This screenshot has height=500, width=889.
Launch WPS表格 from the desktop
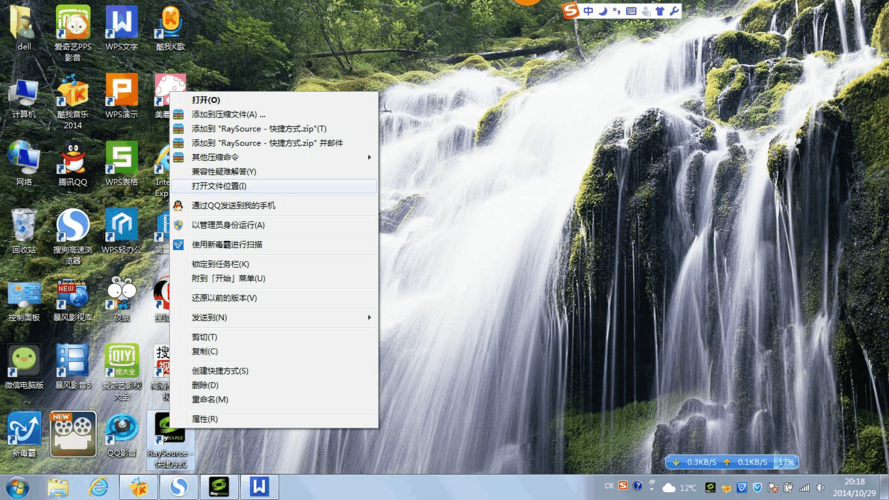121,163
